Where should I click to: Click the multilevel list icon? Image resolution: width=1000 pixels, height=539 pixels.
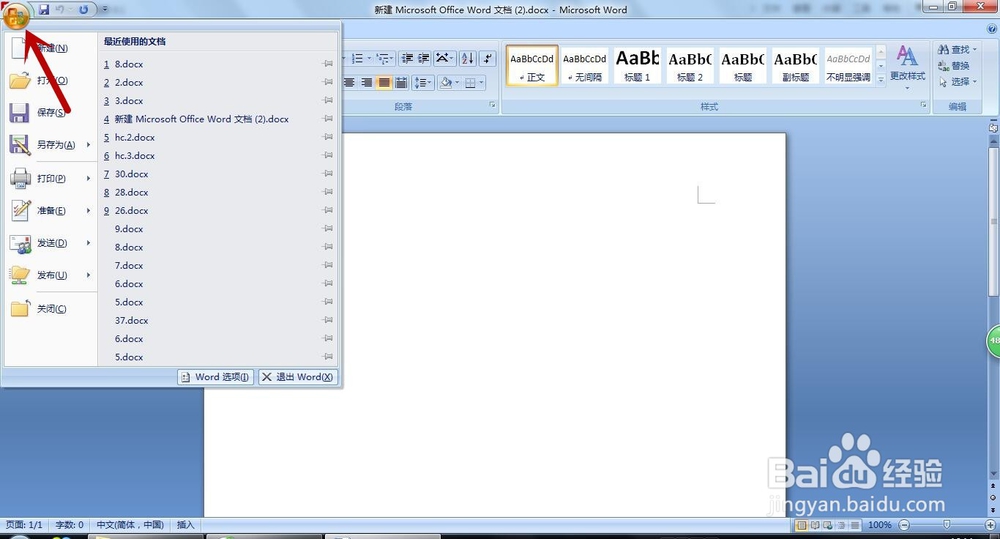click(383, 59)
